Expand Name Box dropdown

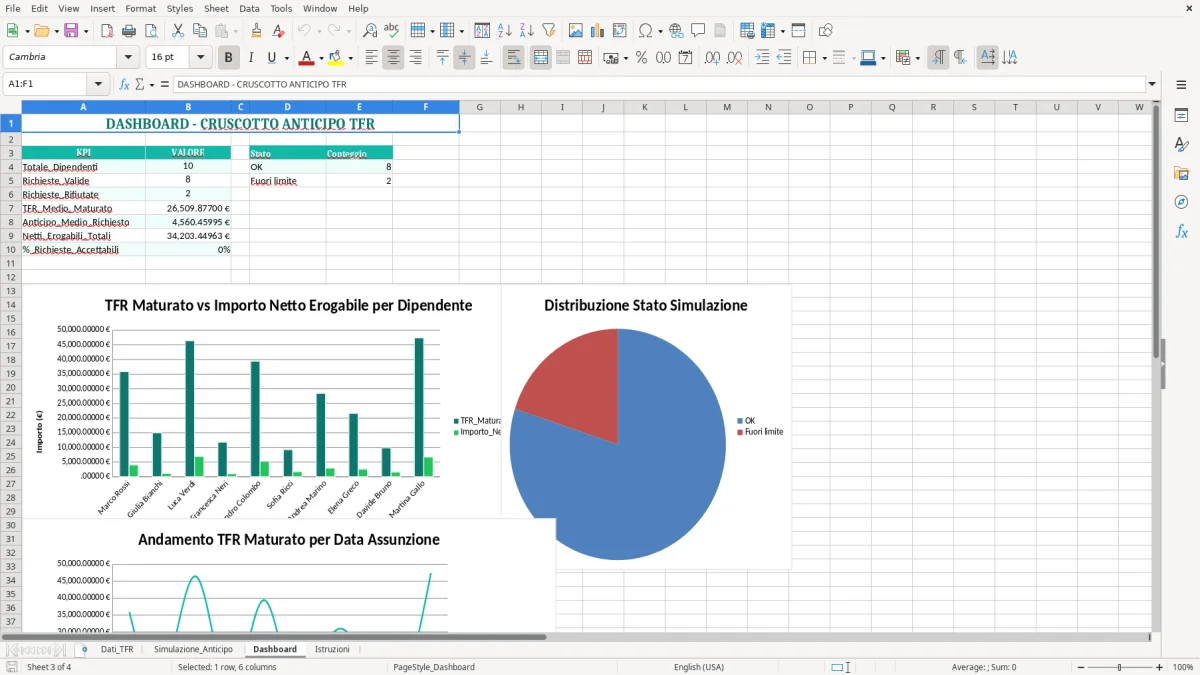[x=98, y=85]
